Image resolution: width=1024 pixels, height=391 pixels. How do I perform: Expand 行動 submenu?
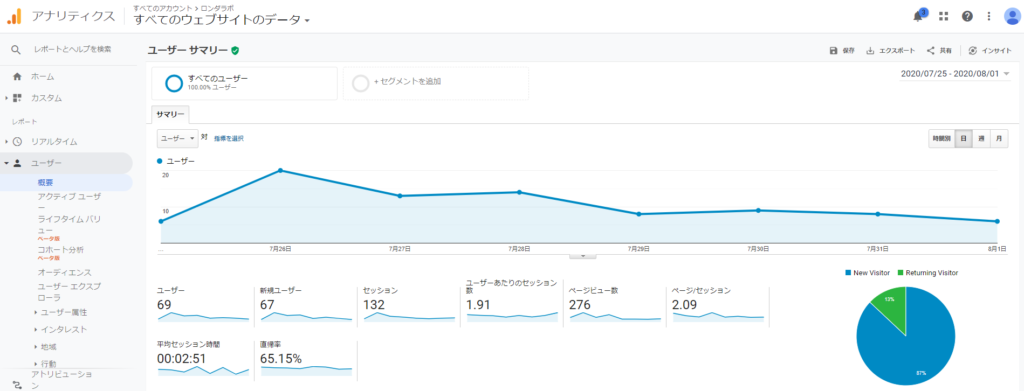(45, 364)
